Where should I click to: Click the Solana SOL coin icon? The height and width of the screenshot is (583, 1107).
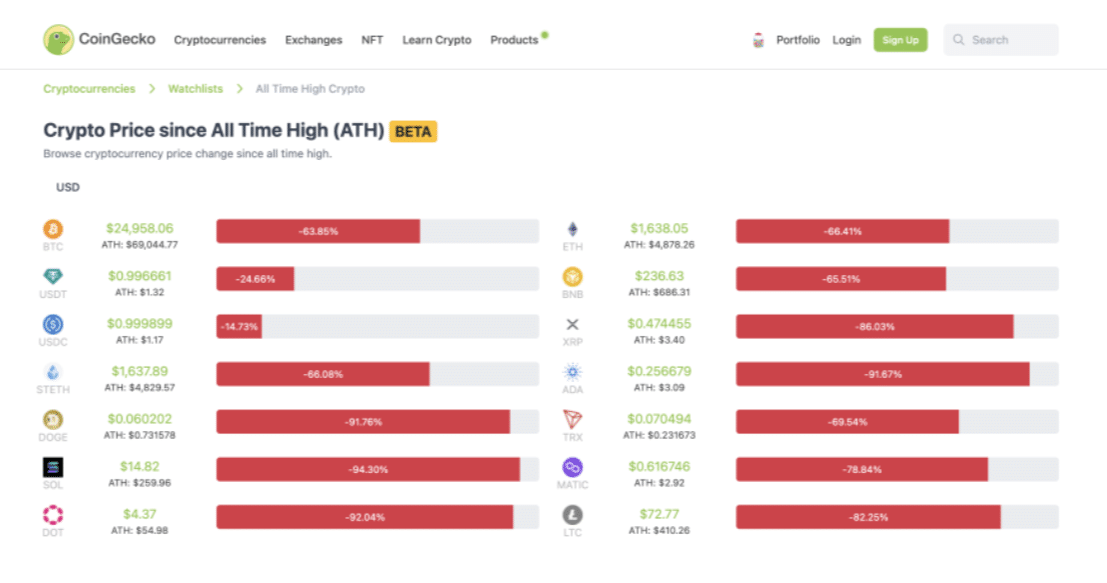53,467
